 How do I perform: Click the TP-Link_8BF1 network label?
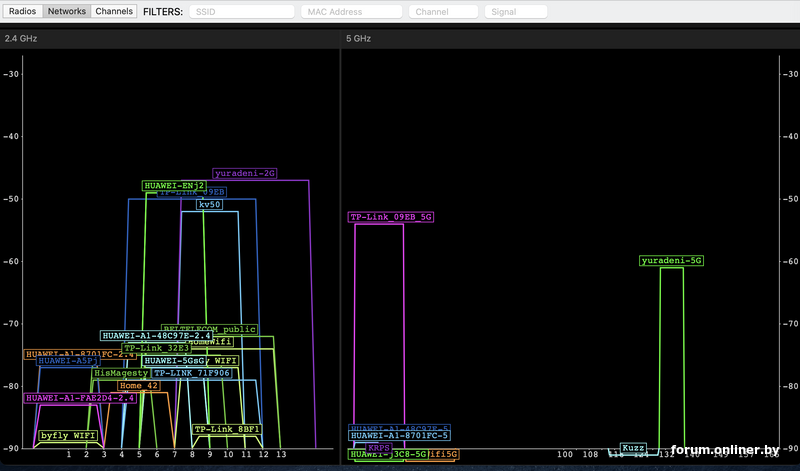click(x=227, y=429)
